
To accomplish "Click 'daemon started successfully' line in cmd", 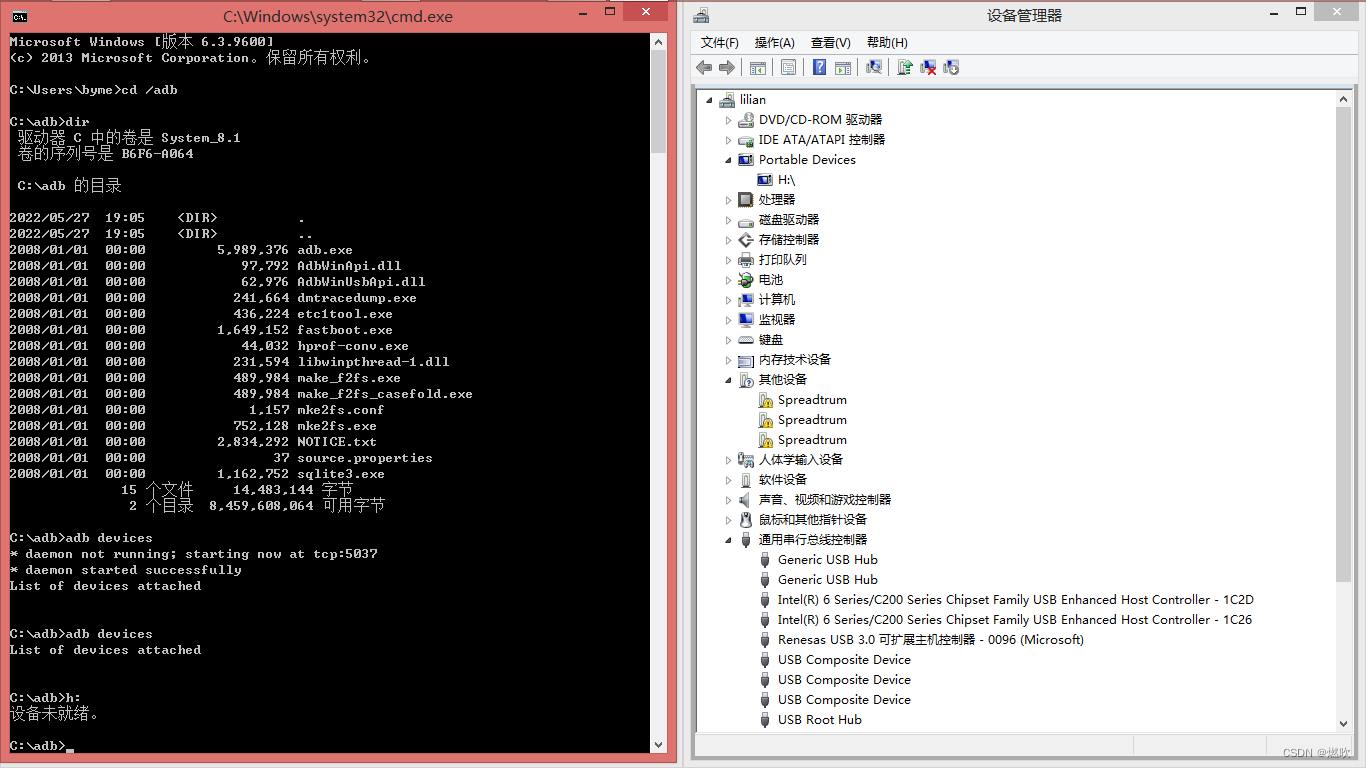I will 126,570.
